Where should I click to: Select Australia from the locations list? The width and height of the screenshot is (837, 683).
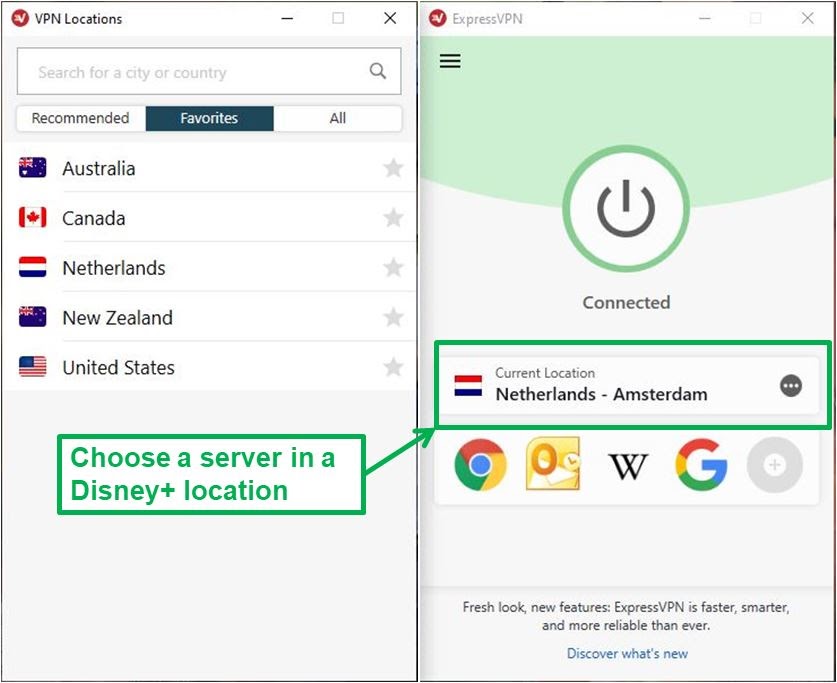[x=209, y=168]
